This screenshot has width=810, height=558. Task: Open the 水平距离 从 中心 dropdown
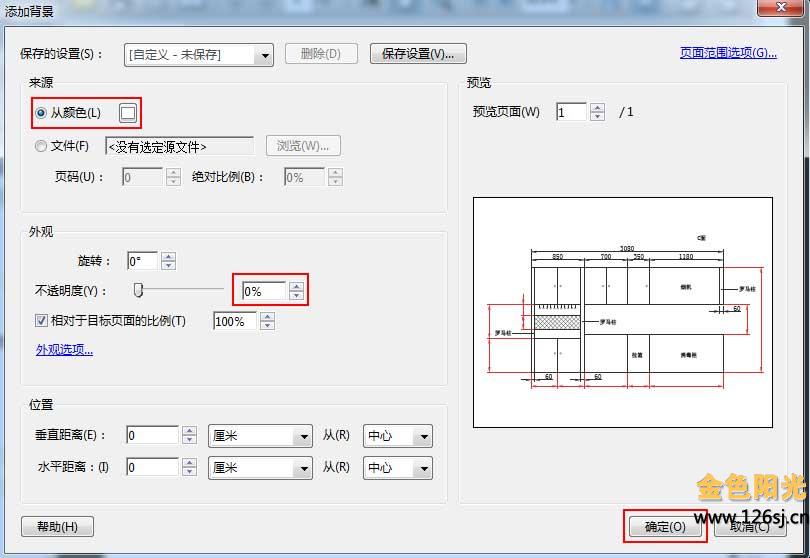click(398, 468)
